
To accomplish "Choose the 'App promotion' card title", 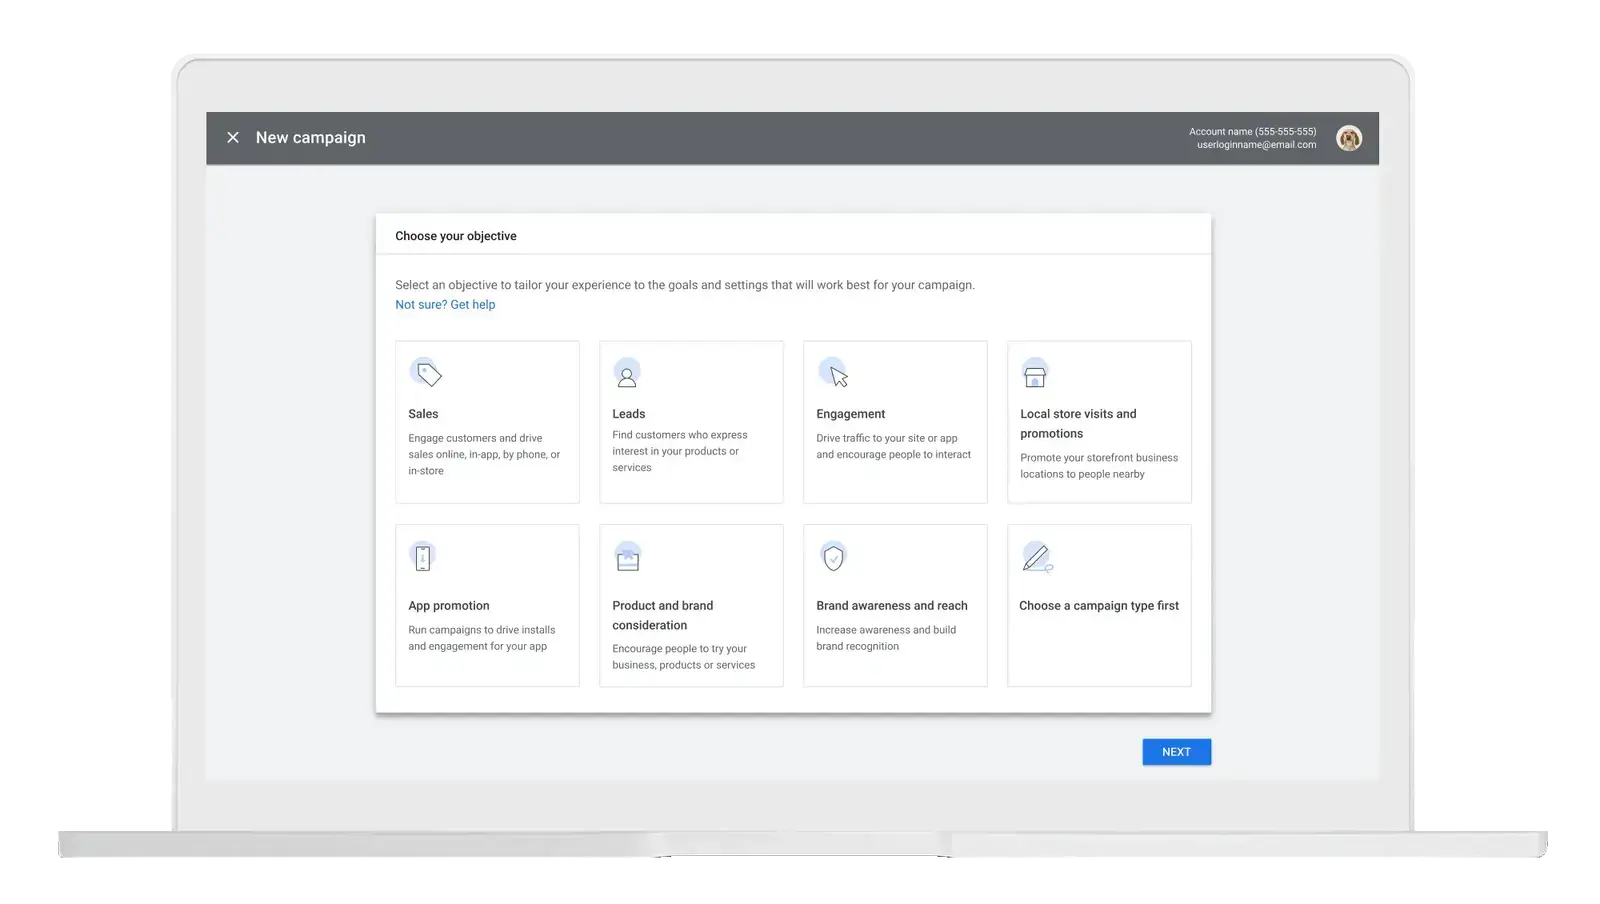I will pos(449,606).
